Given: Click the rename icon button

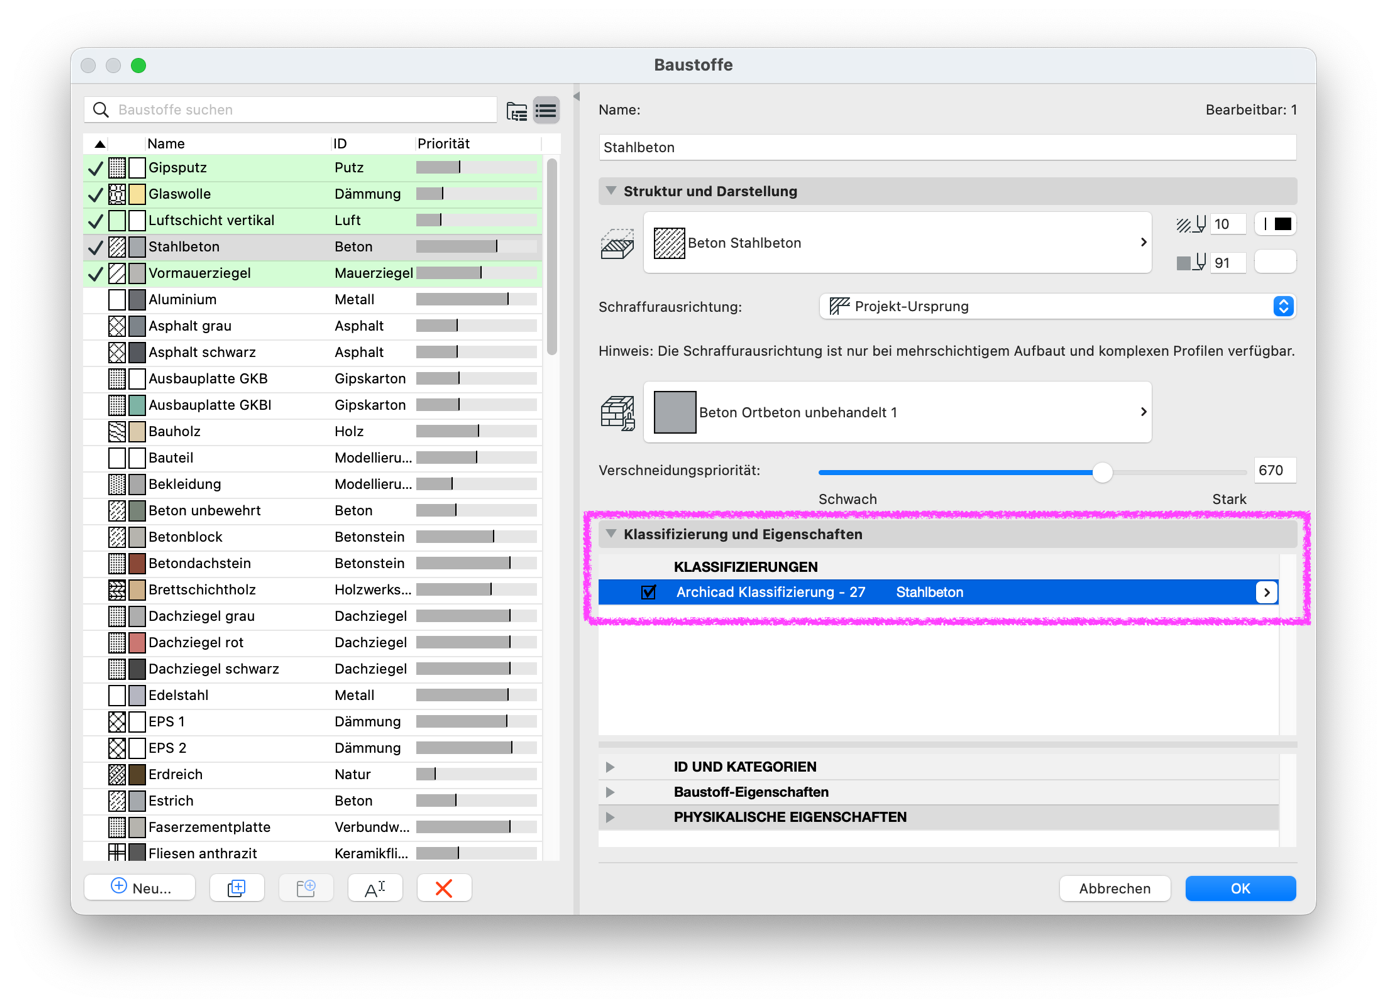Looking at the screenshot, I should pos(375,888).
